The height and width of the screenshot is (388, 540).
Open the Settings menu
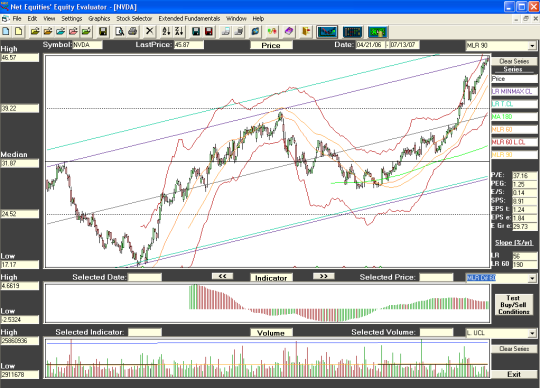72,19
